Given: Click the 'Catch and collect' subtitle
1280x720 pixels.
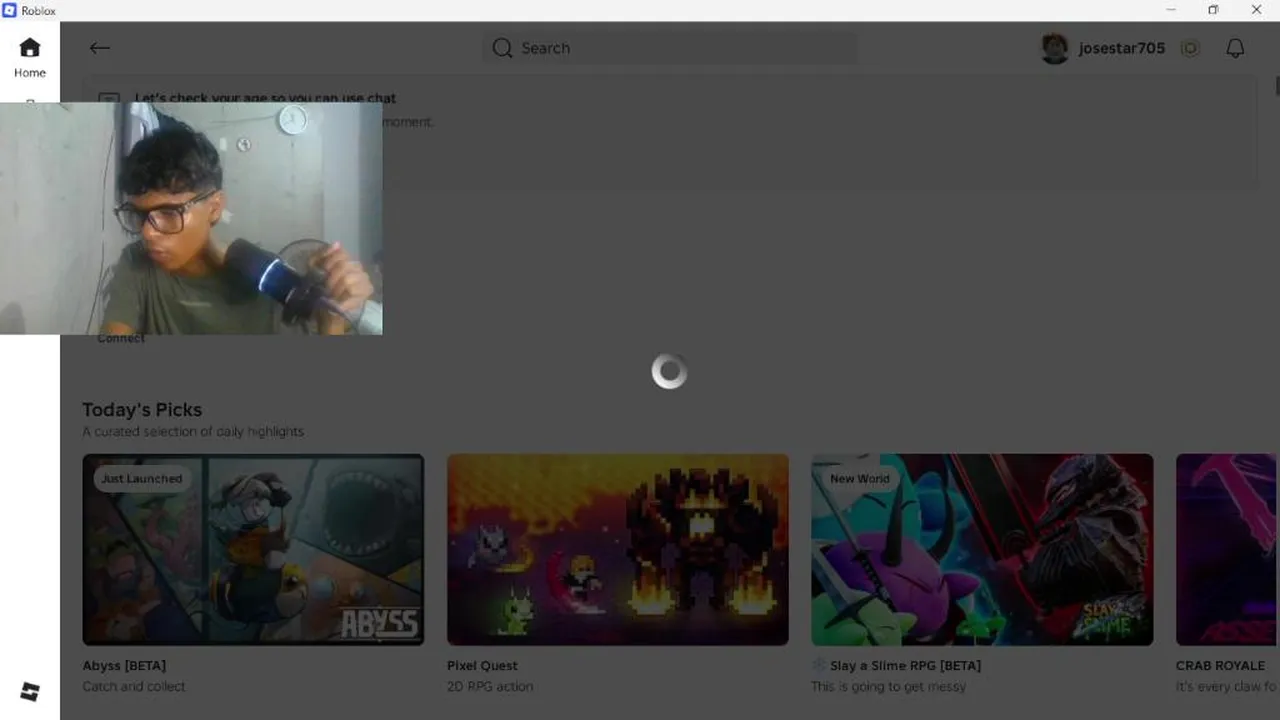Looking at the screenshot, I should pos(134,687).
